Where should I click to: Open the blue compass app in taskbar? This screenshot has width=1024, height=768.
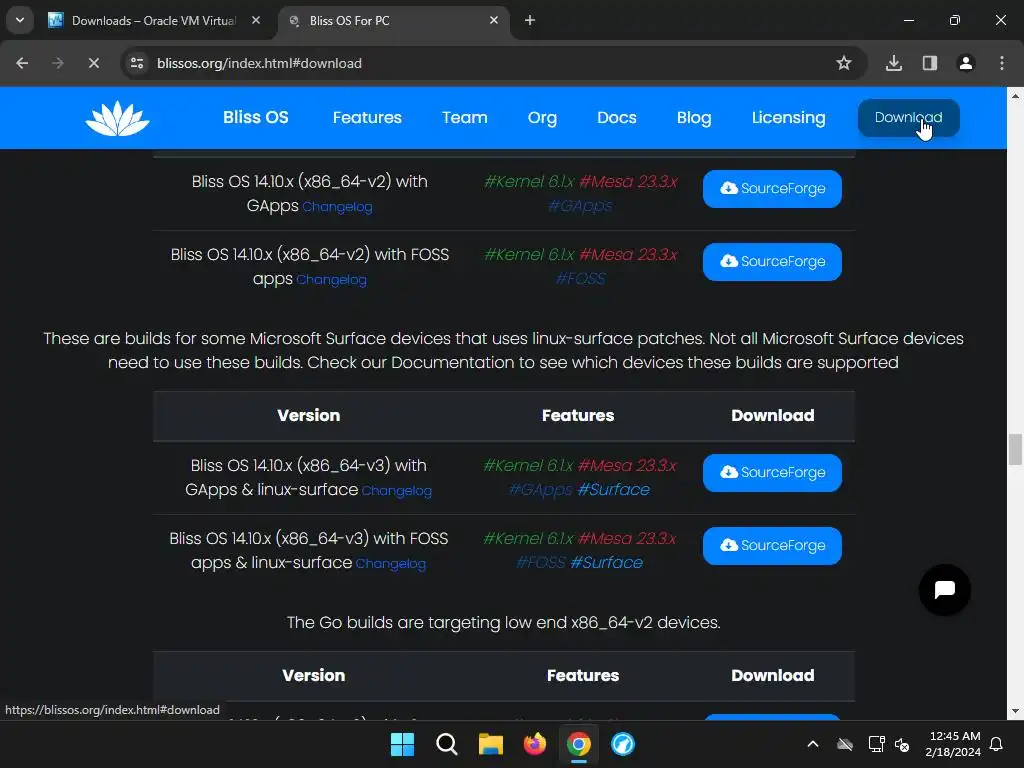[622, 744]
